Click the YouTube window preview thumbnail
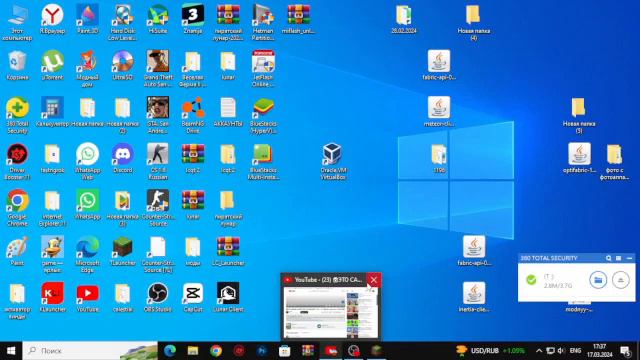This screenshot has height=360, width=640. pyautogui.click(x=331, y=312)
